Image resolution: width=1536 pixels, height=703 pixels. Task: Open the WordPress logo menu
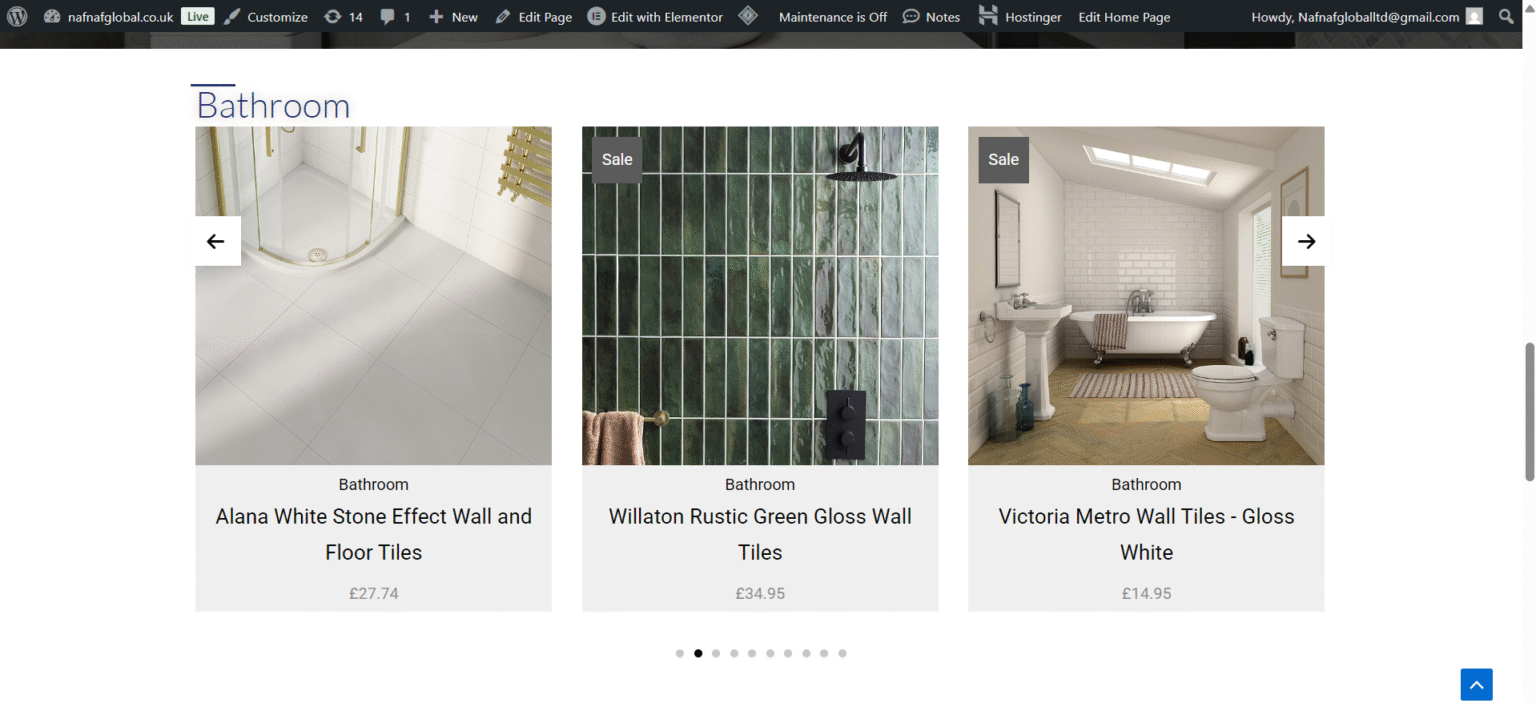point(17,16)
